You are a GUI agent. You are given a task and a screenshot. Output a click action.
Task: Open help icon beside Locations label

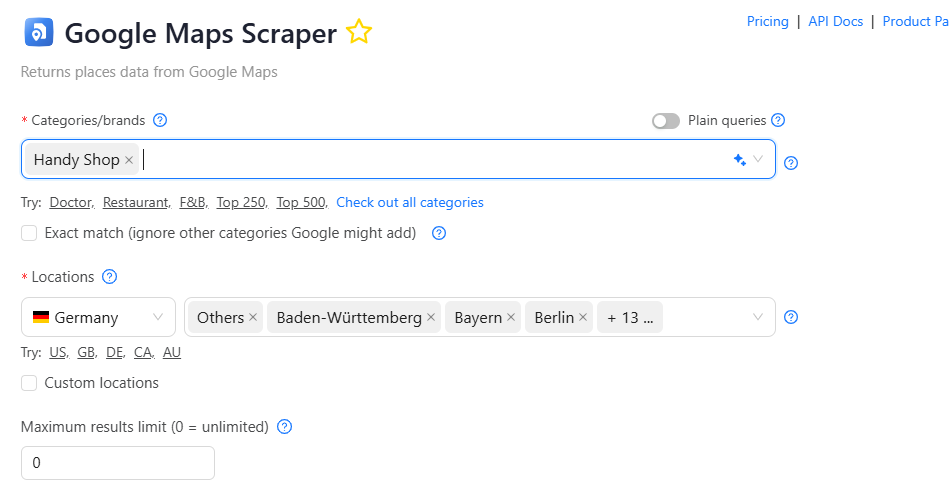110,277
